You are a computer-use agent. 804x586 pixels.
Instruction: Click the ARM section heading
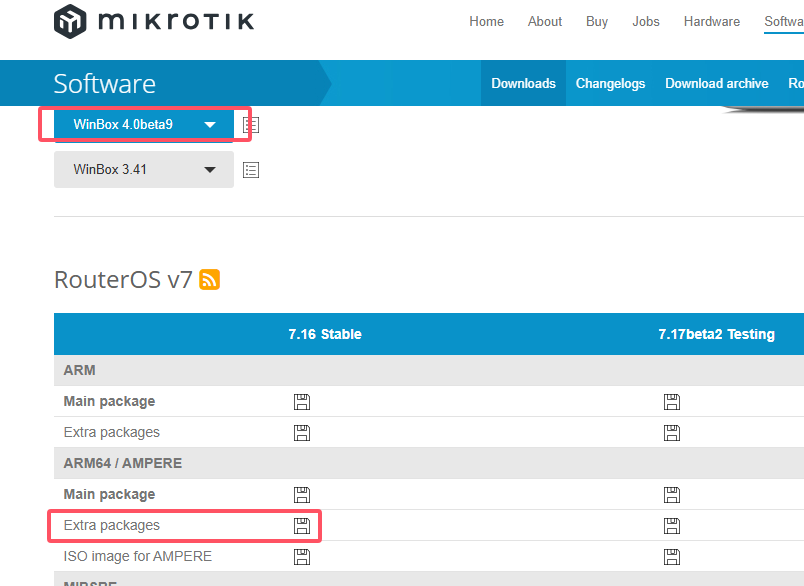point(79,370)
